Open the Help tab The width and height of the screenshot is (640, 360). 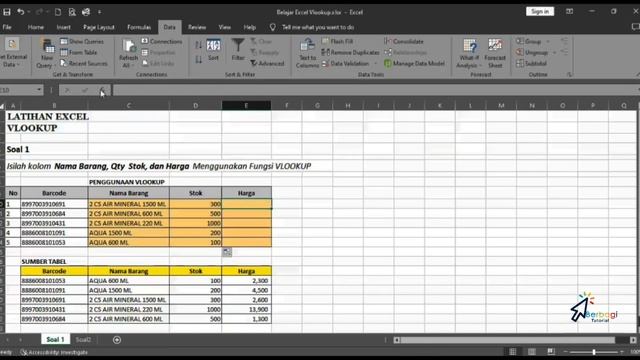tap(249, 27)
